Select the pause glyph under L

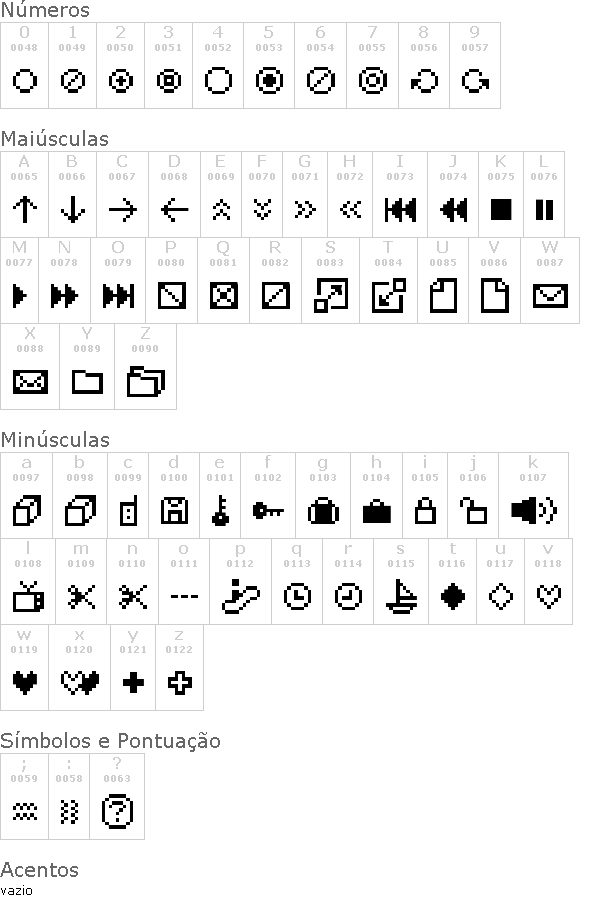pos(544,209)
